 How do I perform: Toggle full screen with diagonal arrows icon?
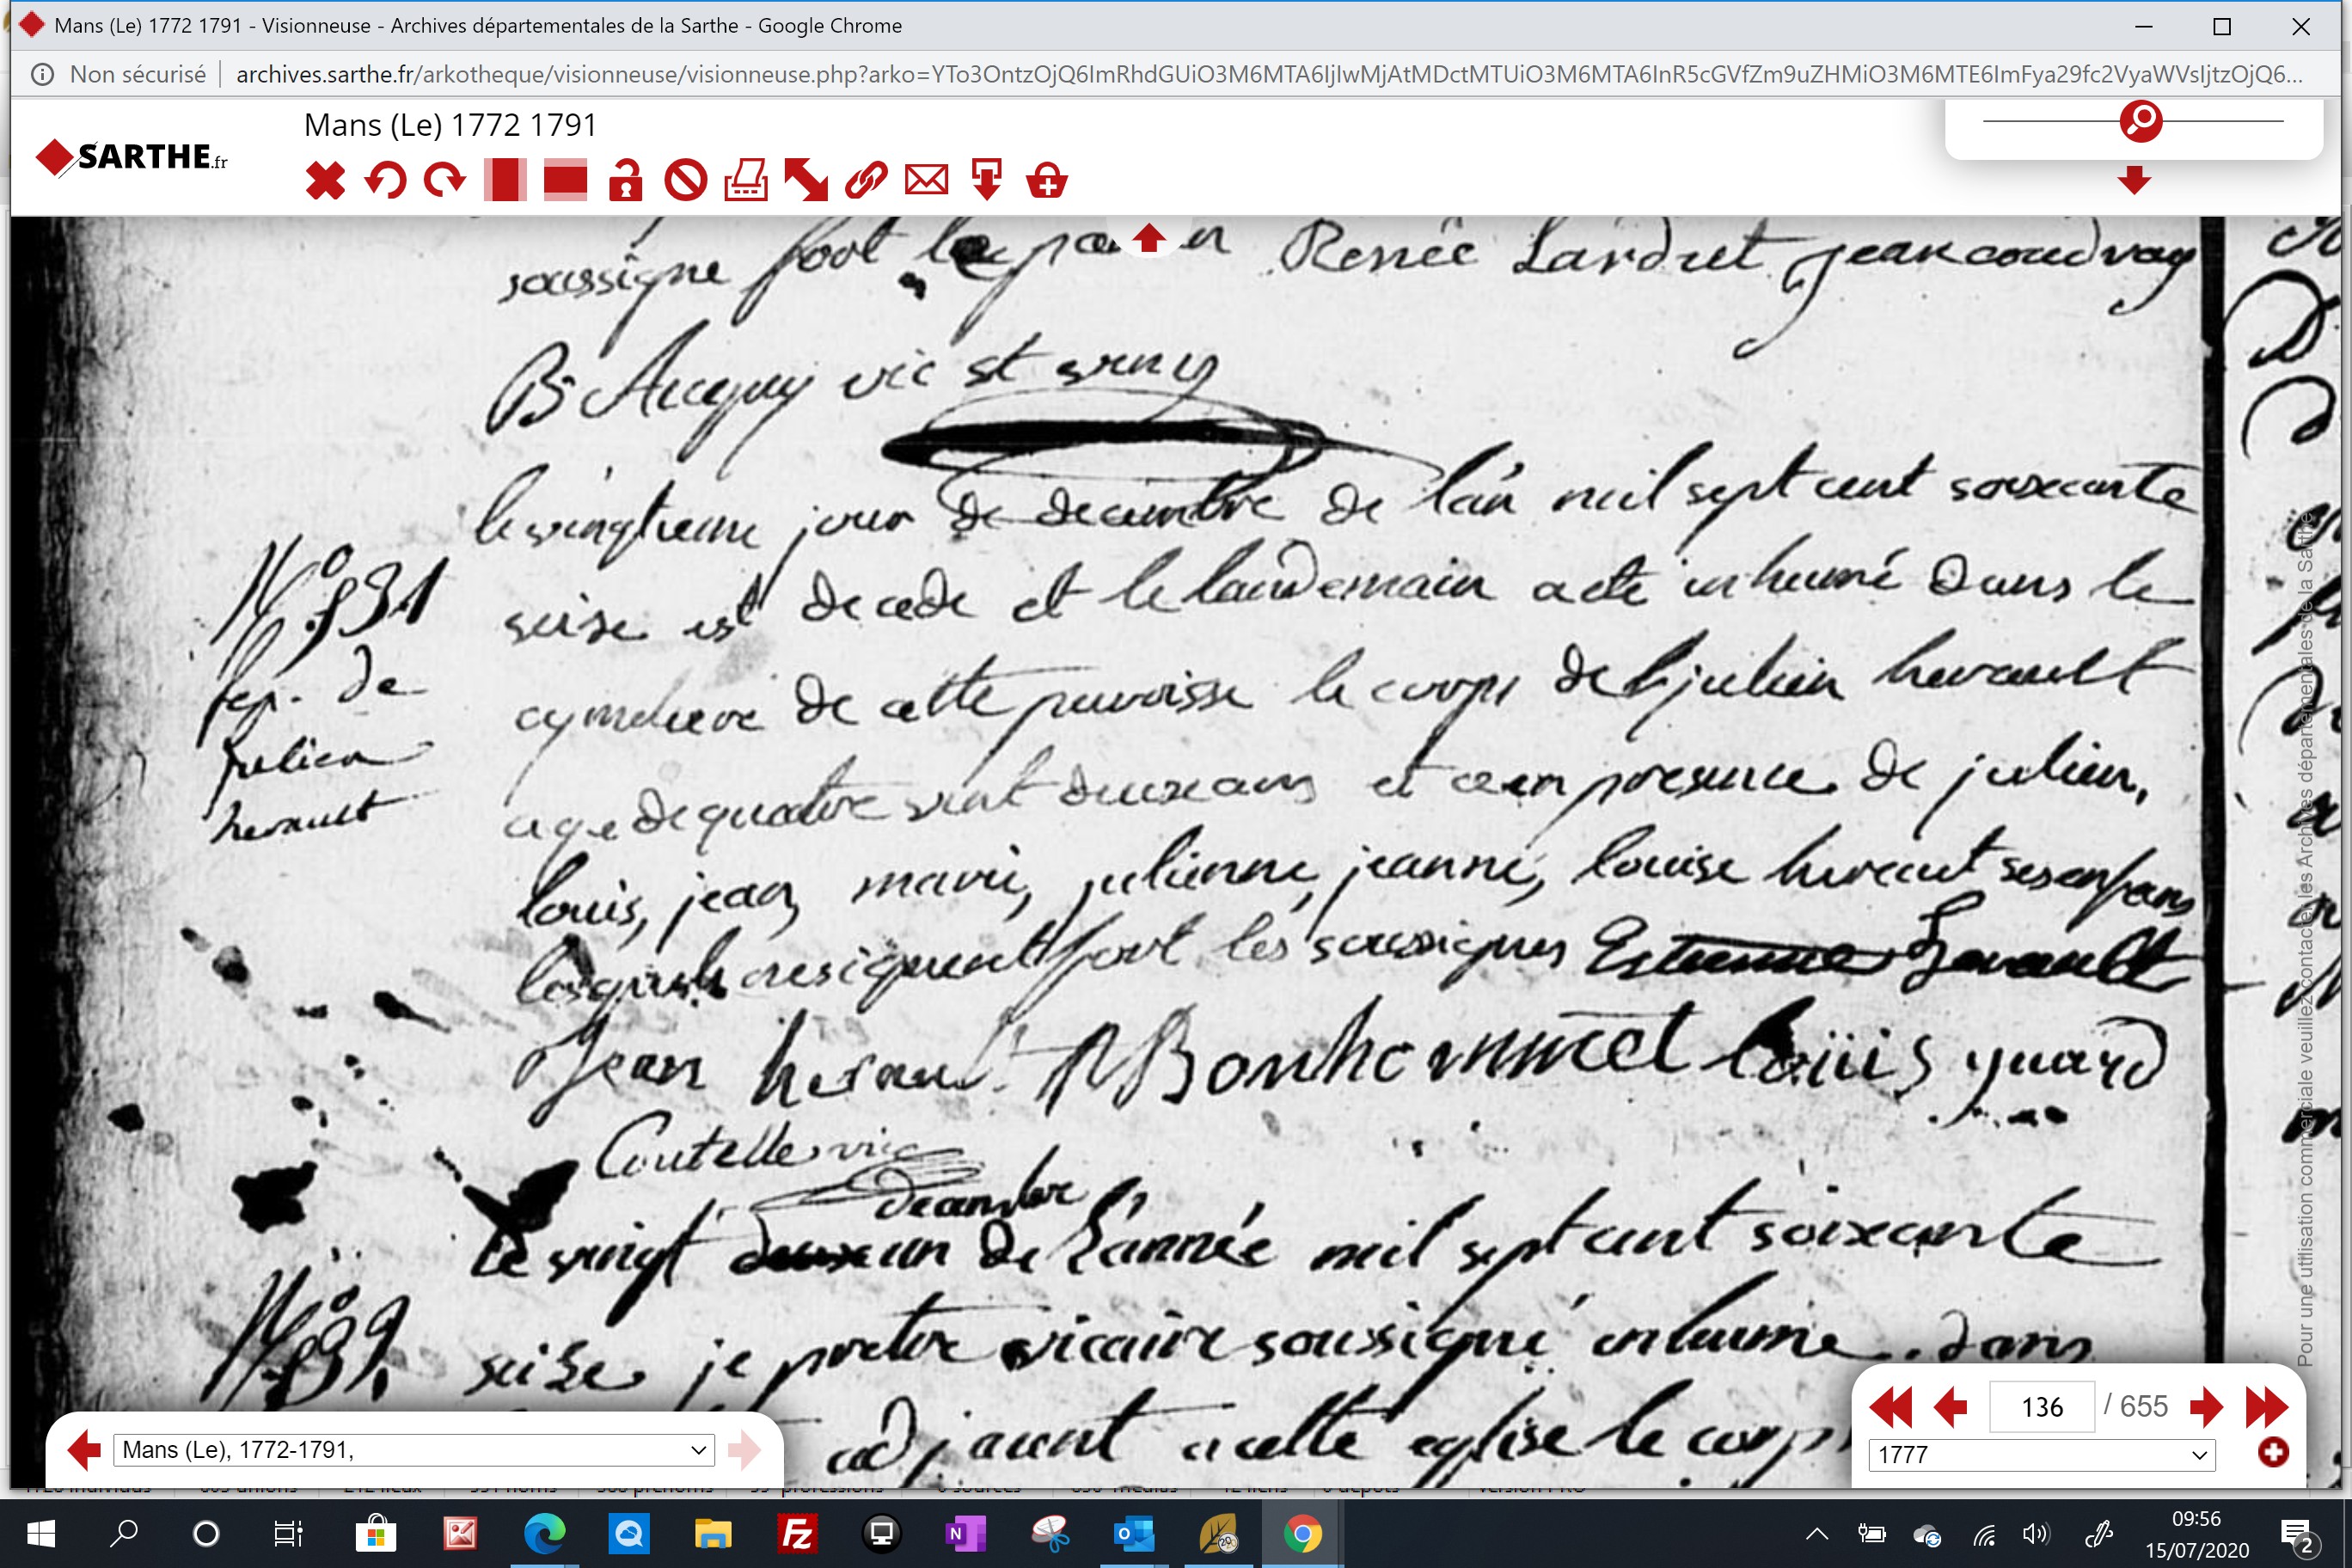tap(806, 181)
